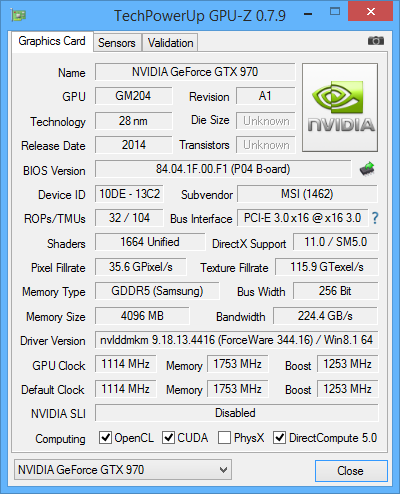
Task: Toggle the DirectCompute 5.0 checkbox
Action: tap(279, 437)
